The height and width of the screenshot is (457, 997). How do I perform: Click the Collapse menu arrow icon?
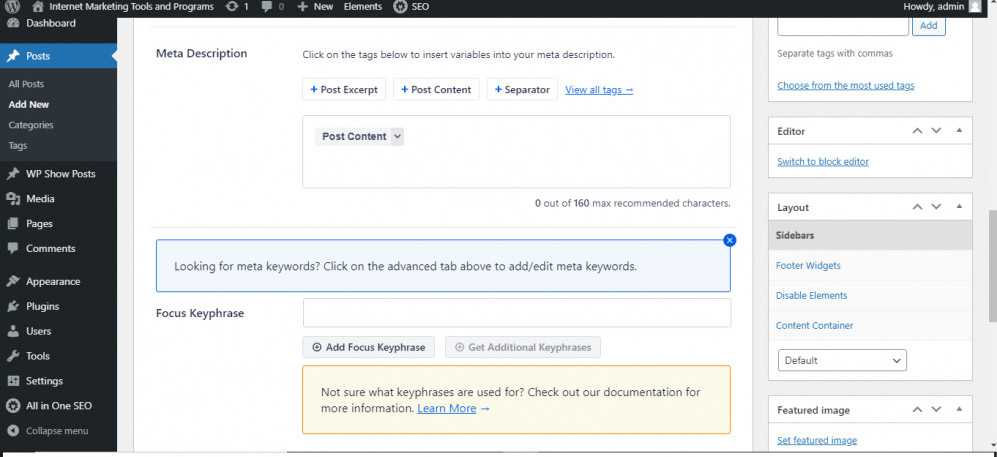click(13, 431)
